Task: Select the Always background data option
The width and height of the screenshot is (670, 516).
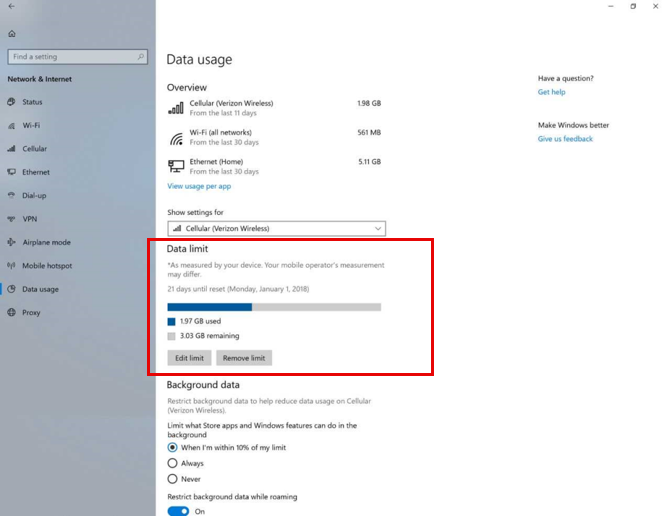Action: [172, 463]
